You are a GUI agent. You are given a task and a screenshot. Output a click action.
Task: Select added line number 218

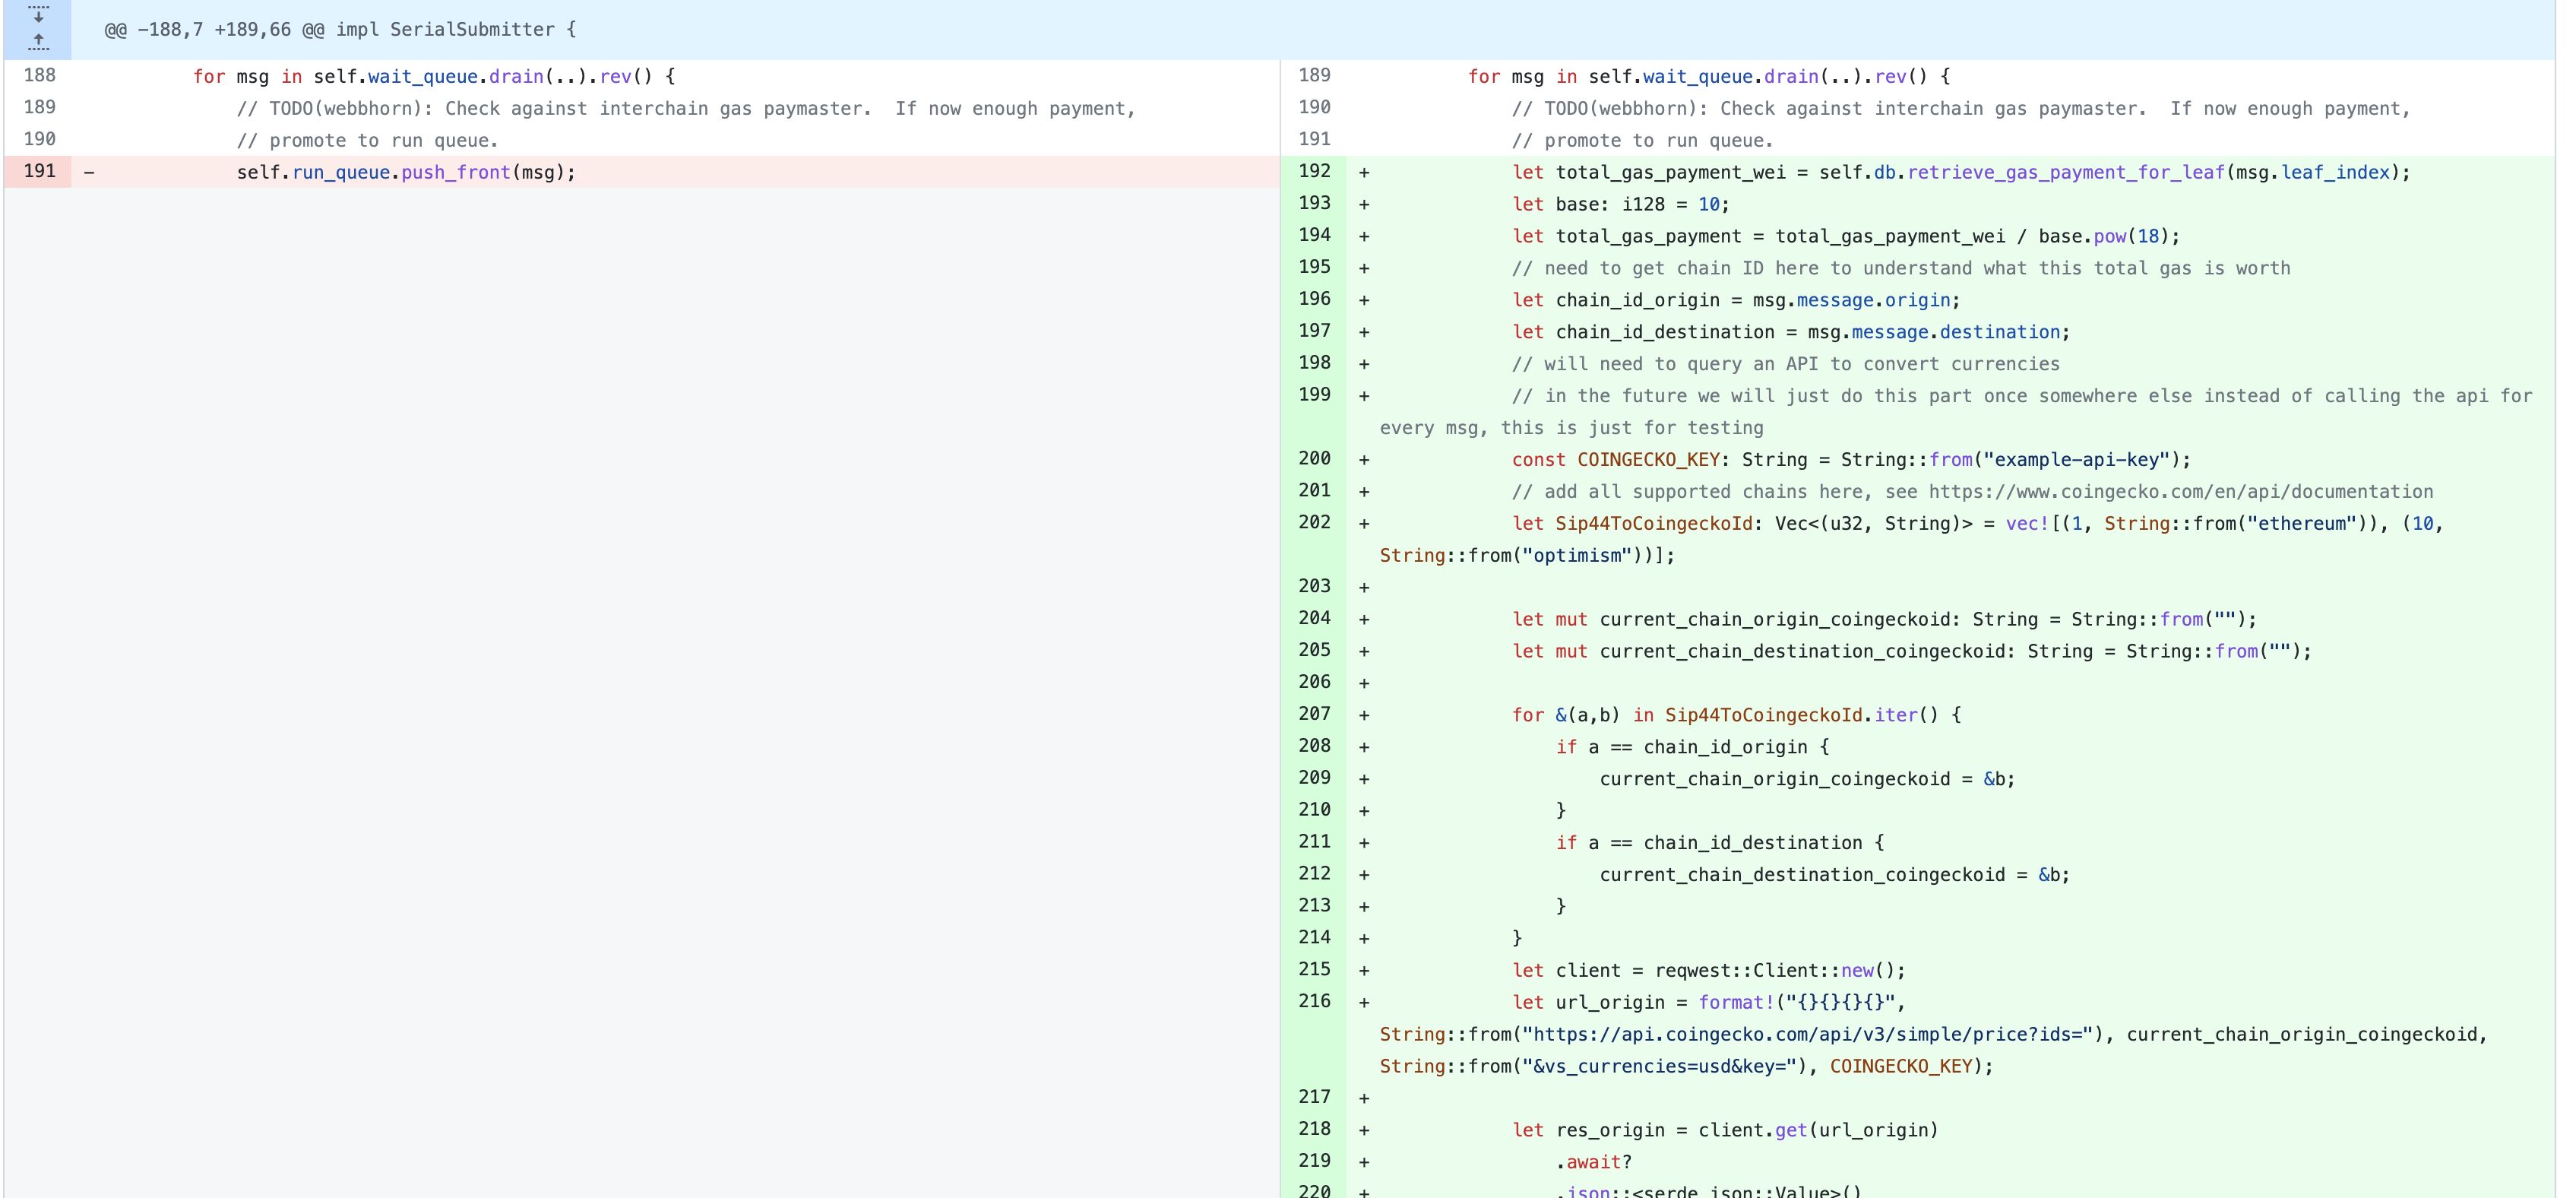pos(1314,1131)
